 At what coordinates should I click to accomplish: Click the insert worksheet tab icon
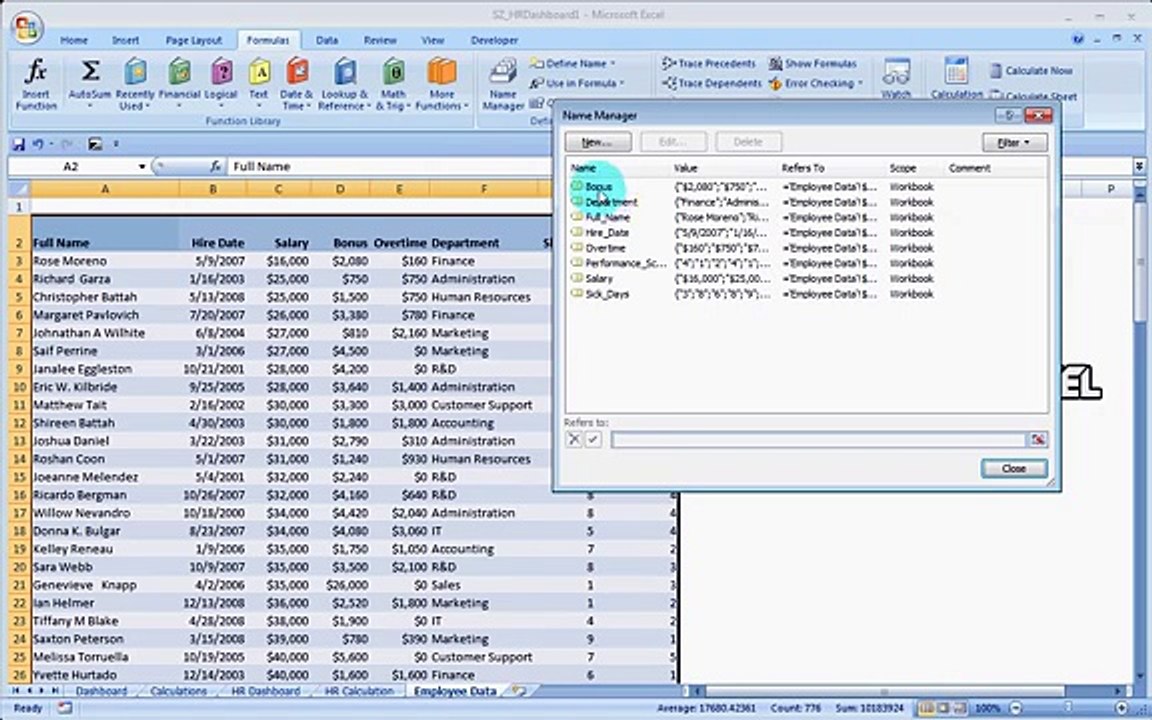[x=519, y=691]
